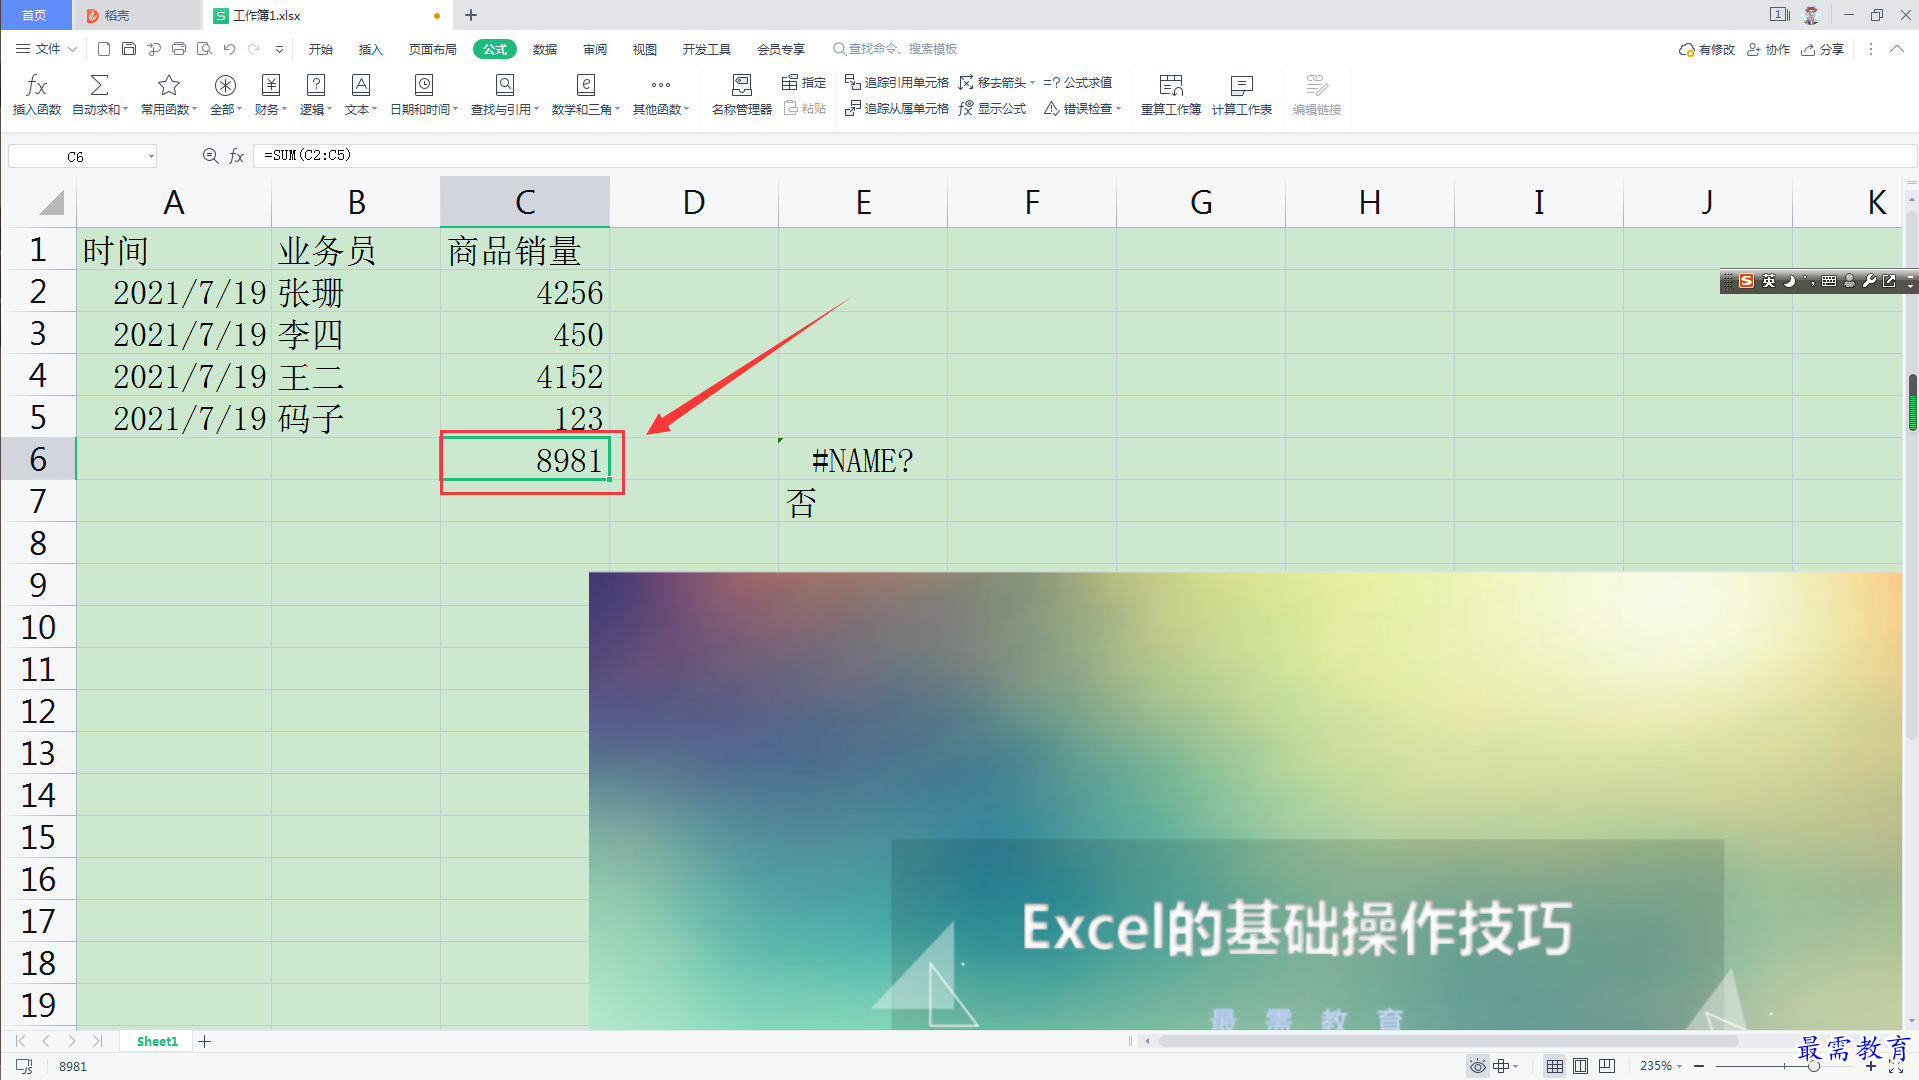The height and width of the screenshot is (1080, 1919).
Task: Switch to the 开始 (Home) ribbon tab
Action: (320, 49)
